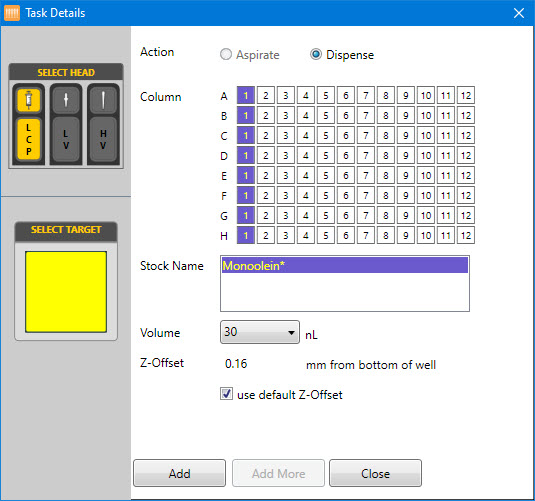Click the LCP head label button
535x501 pixels.
(29, 139)
